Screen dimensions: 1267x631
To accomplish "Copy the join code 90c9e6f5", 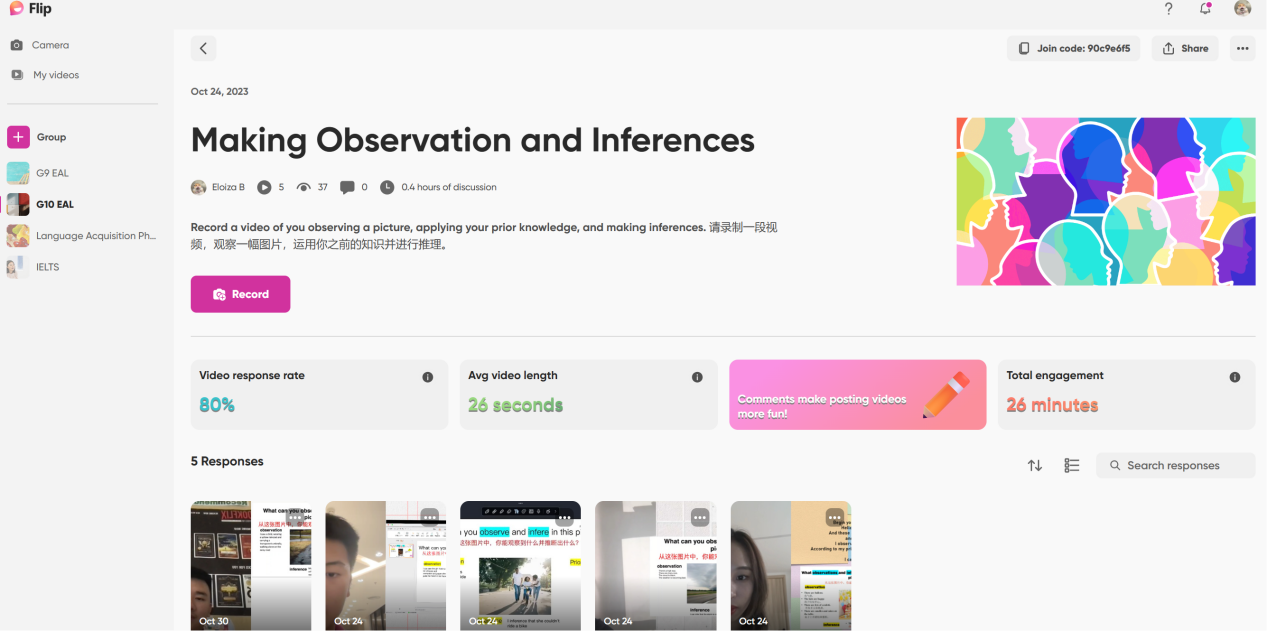I will point(1073,48).
